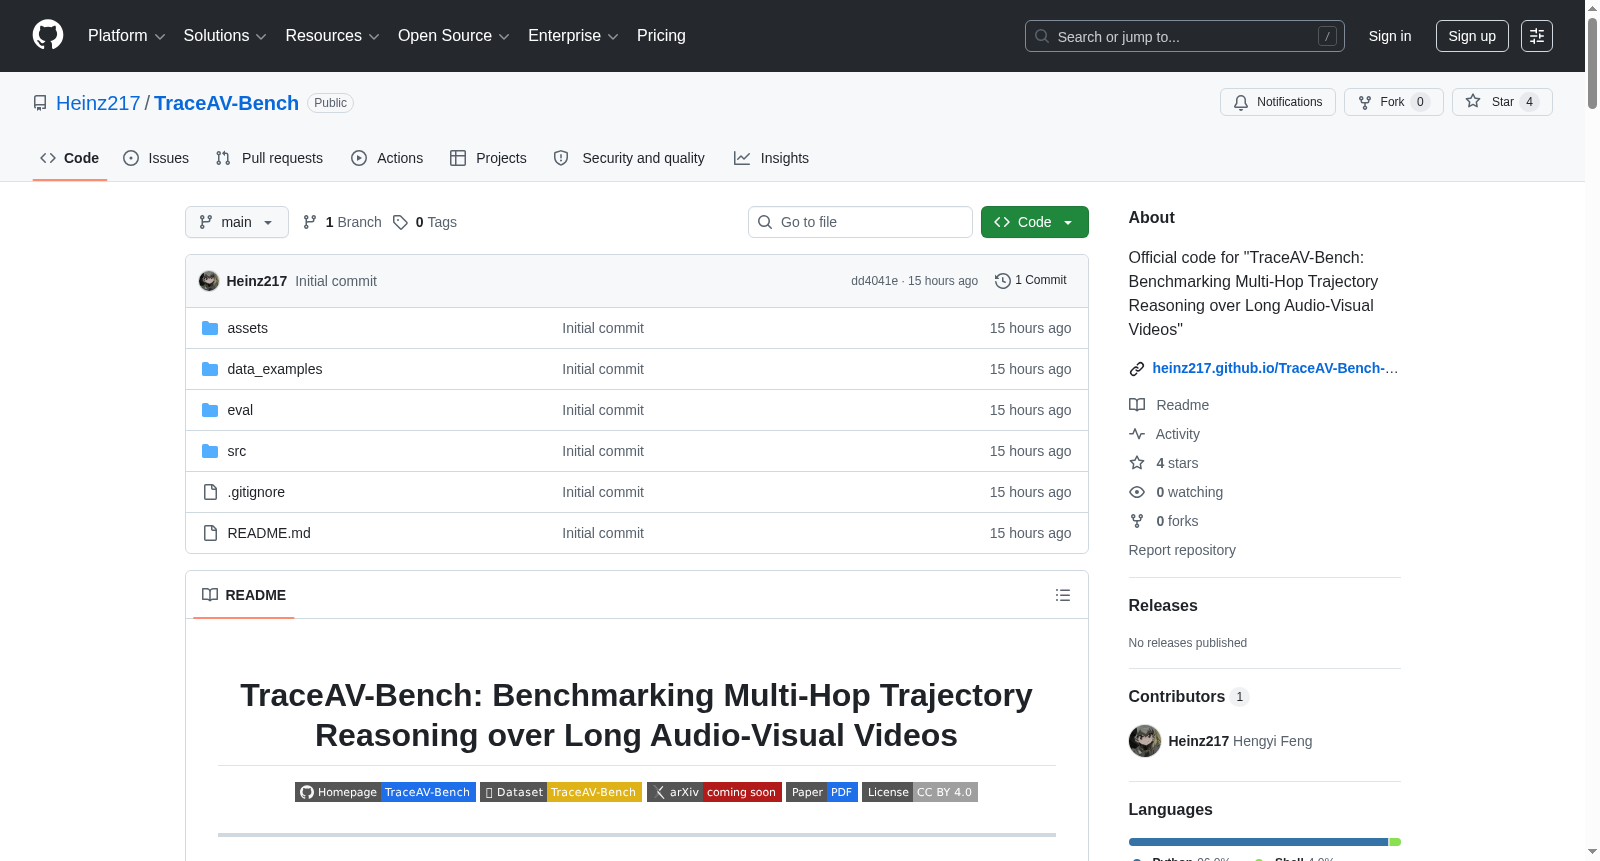Click the star icon beside Star
The width and height of the screenshot is (1600, 861).
tap(1473, 102)
